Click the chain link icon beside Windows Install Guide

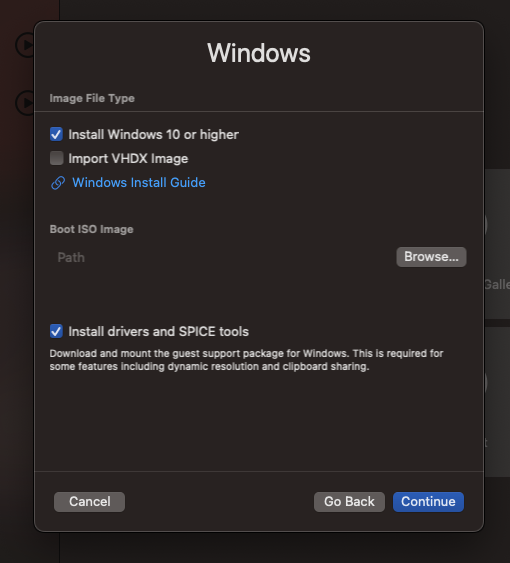[x=58, y=183]
